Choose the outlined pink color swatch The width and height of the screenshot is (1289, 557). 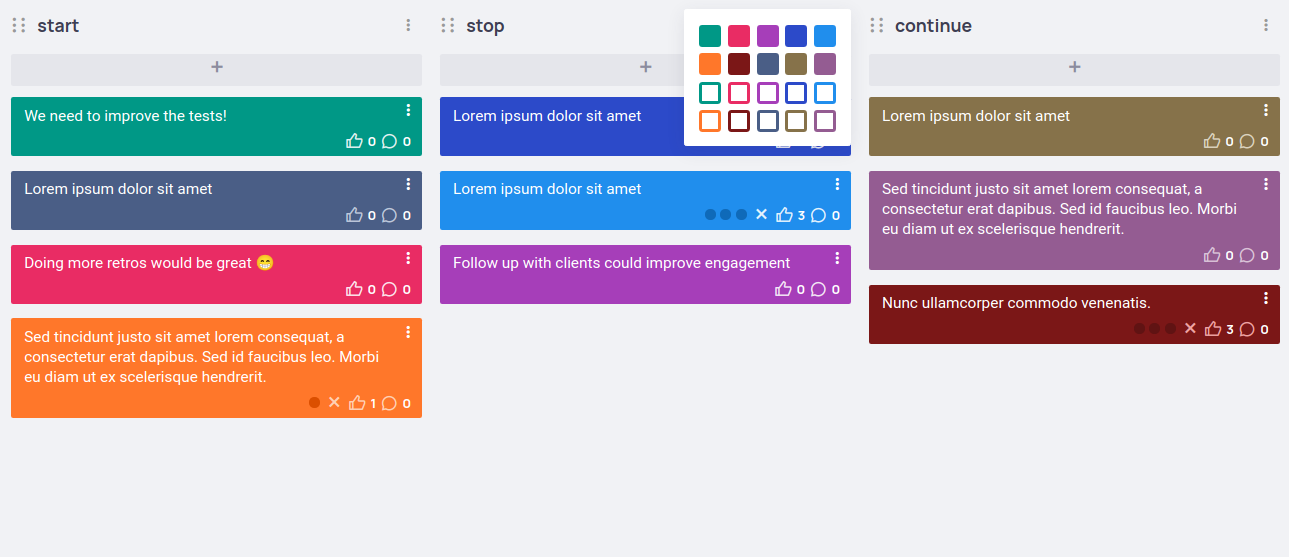coord(739,93)
